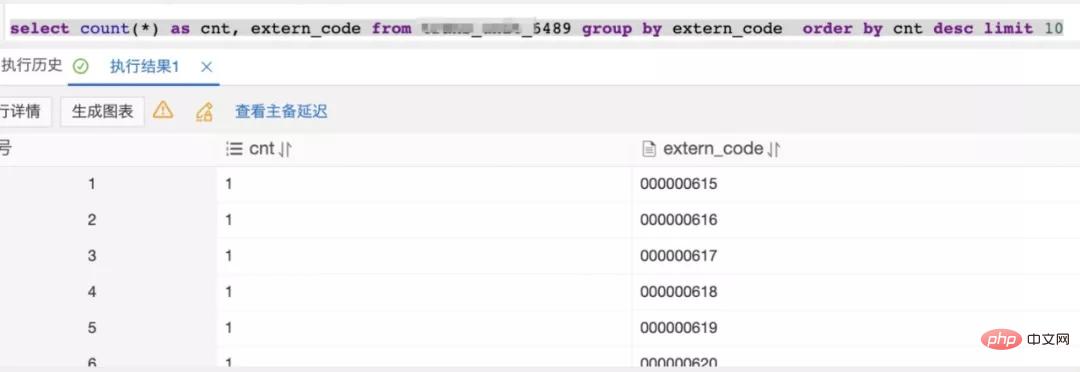Click the cnt column list icon
The height and width of the screenshot is (372, 1080).
click(x=234, y=149)
